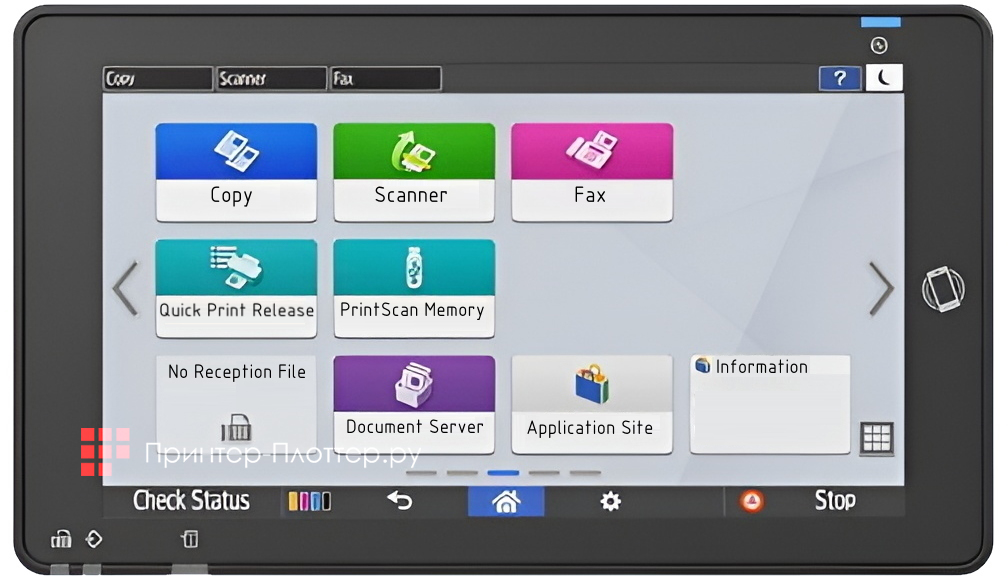The width and height of the screenshot is (1008, 579).
Task: View toner color levels indicator
Action: coord(309,501)
